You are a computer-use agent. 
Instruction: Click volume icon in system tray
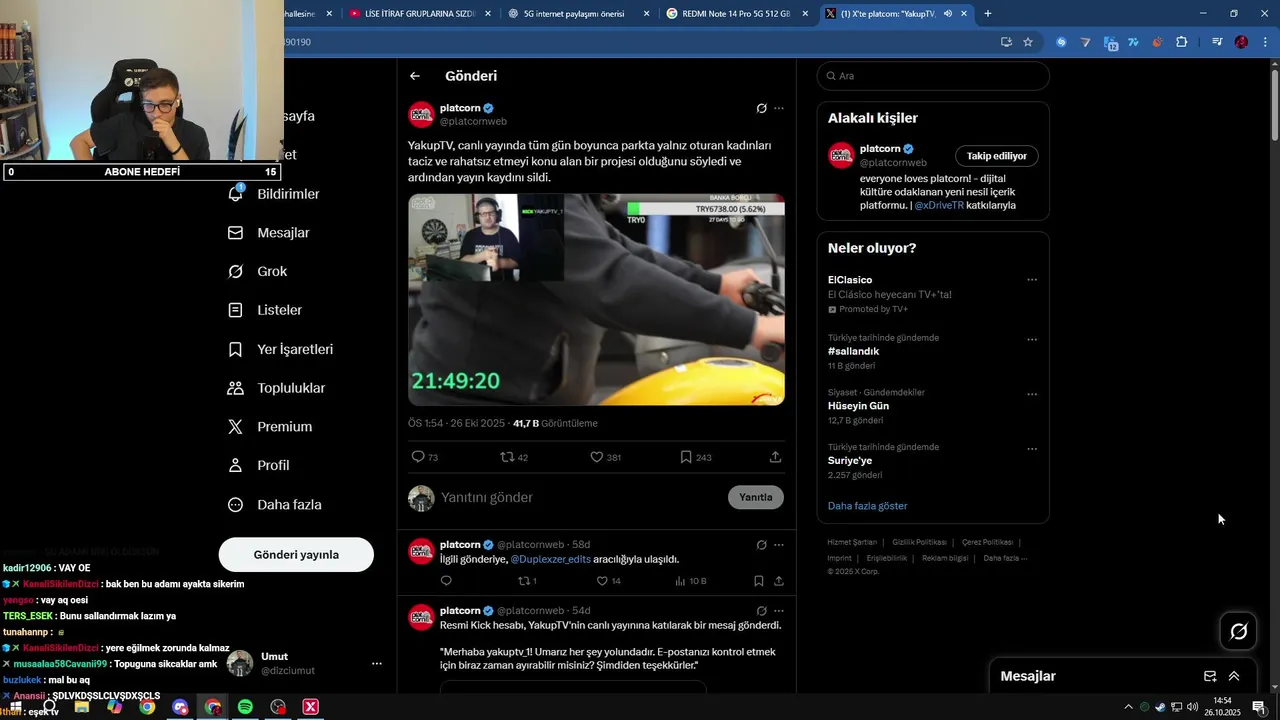(x=1192, y=707)
